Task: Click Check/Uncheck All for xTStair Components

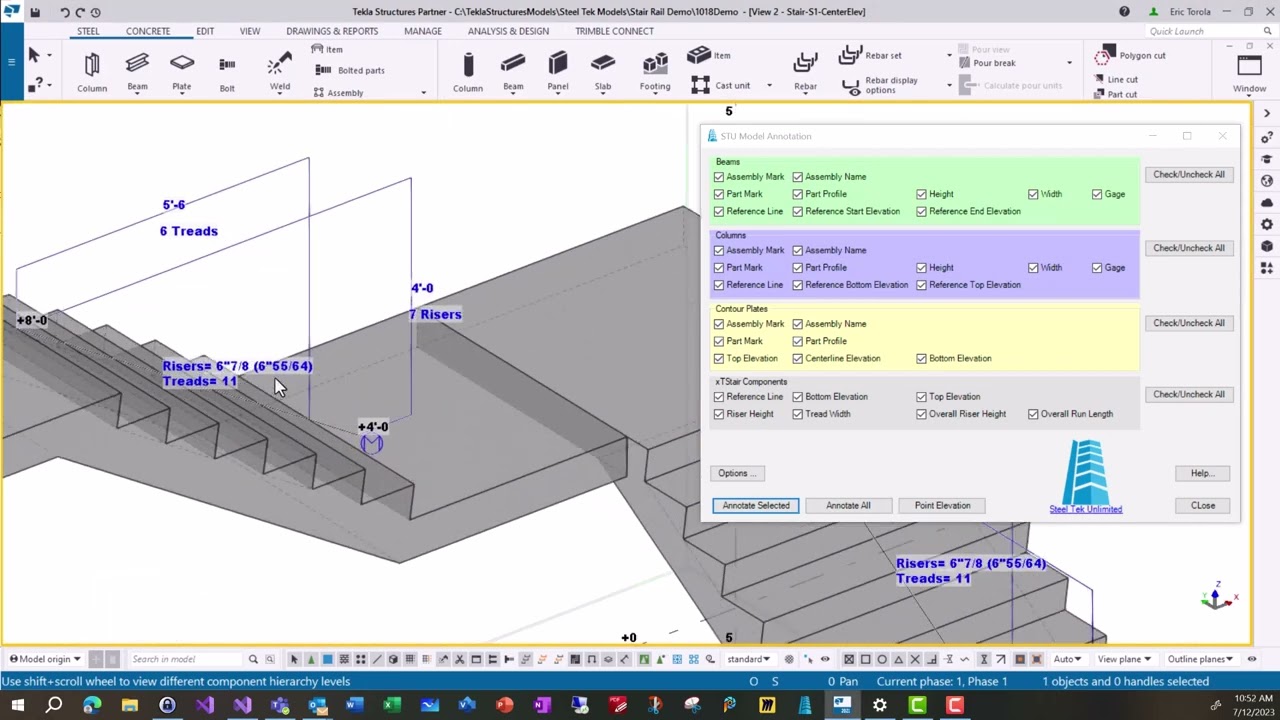Action: [x=1189, y=394]
